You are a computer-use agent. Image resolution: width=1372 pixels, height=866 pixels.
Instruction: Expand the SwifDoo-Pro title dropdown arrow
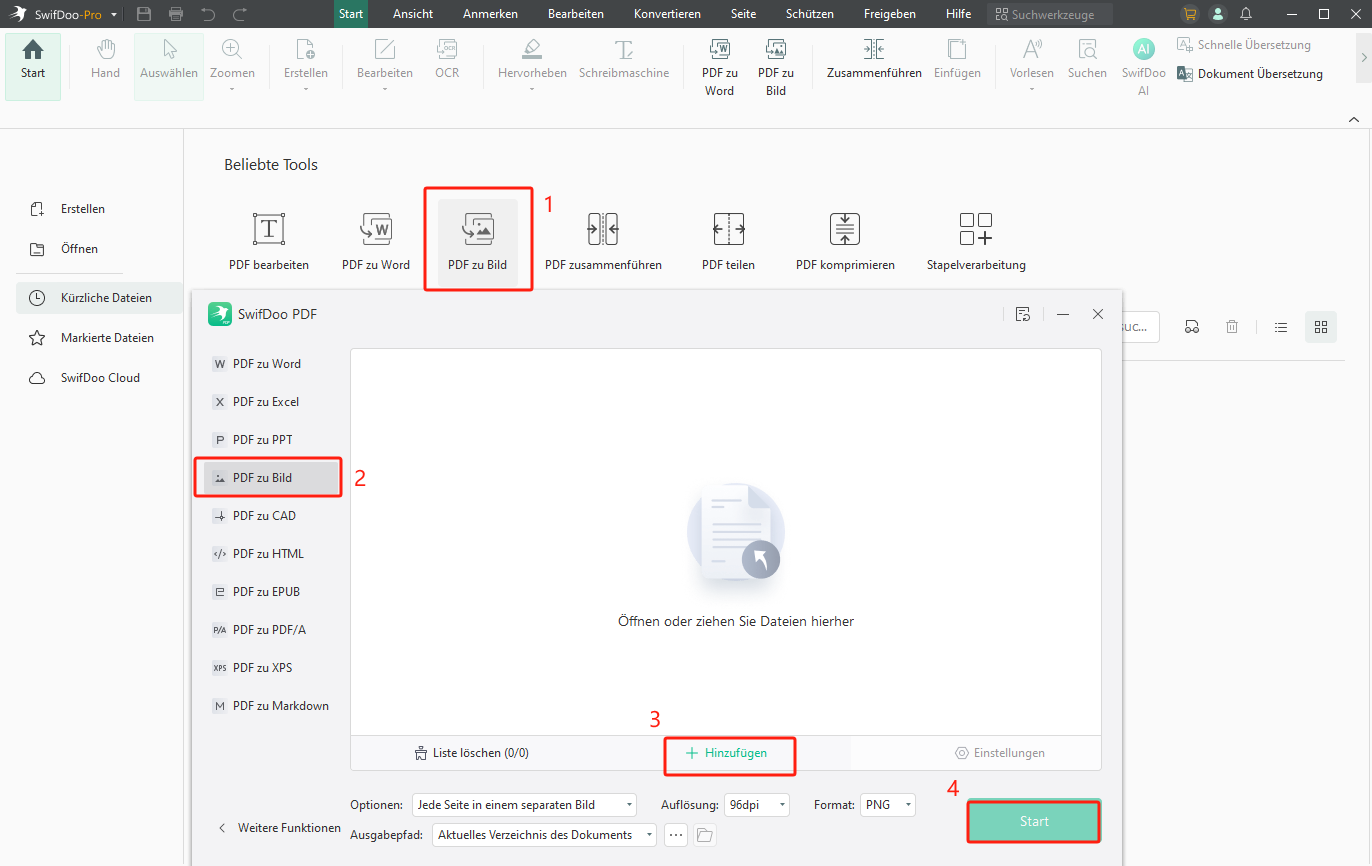[114, 14]
